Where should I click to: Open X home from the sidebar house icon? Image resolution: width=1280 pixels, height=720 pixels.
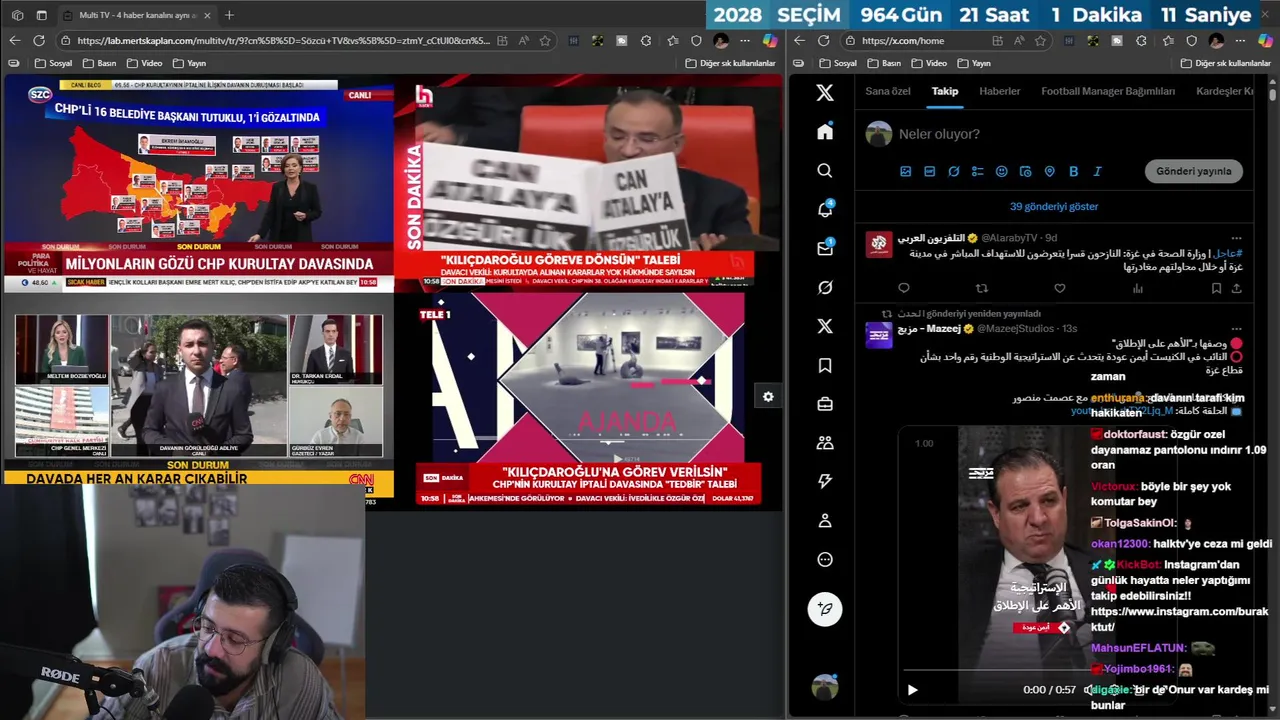(825, 132)
